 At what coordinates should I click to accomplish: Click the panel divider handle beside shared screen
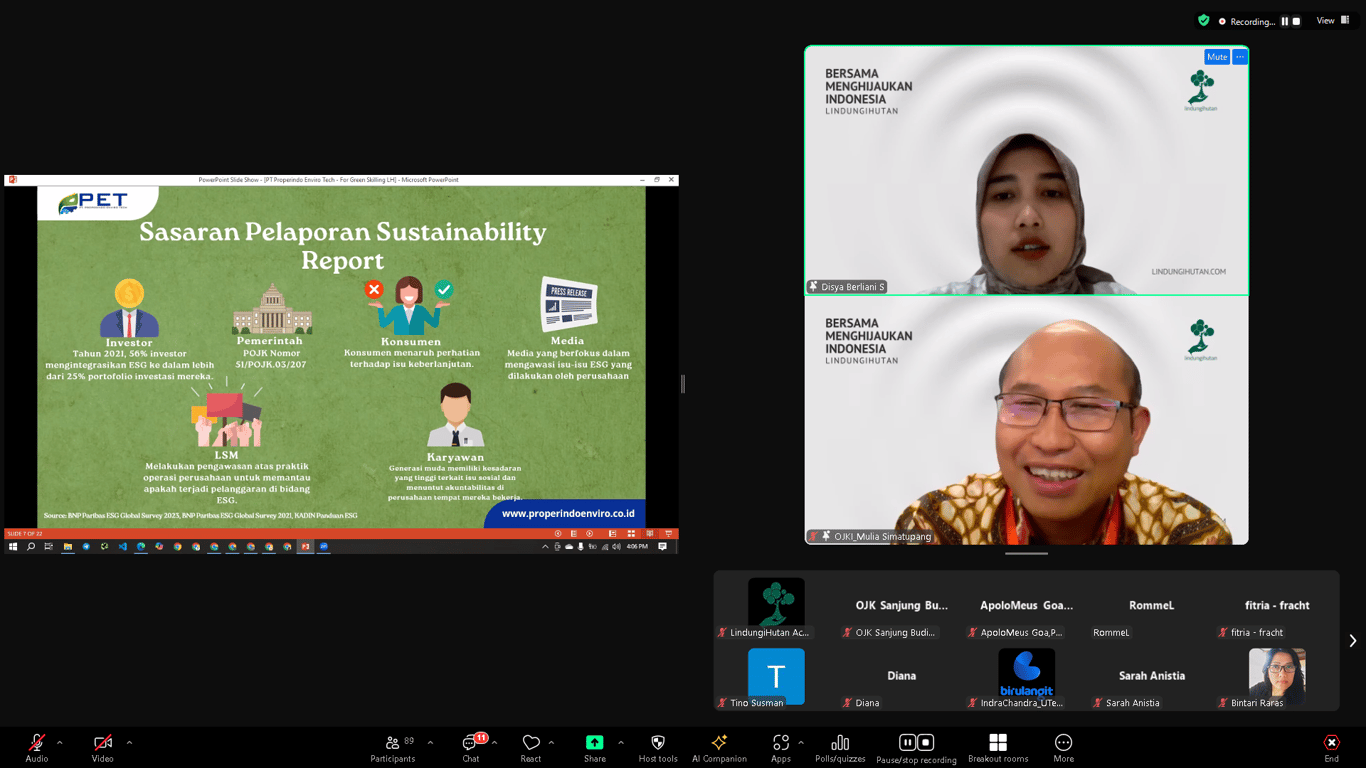click(683, 384)
